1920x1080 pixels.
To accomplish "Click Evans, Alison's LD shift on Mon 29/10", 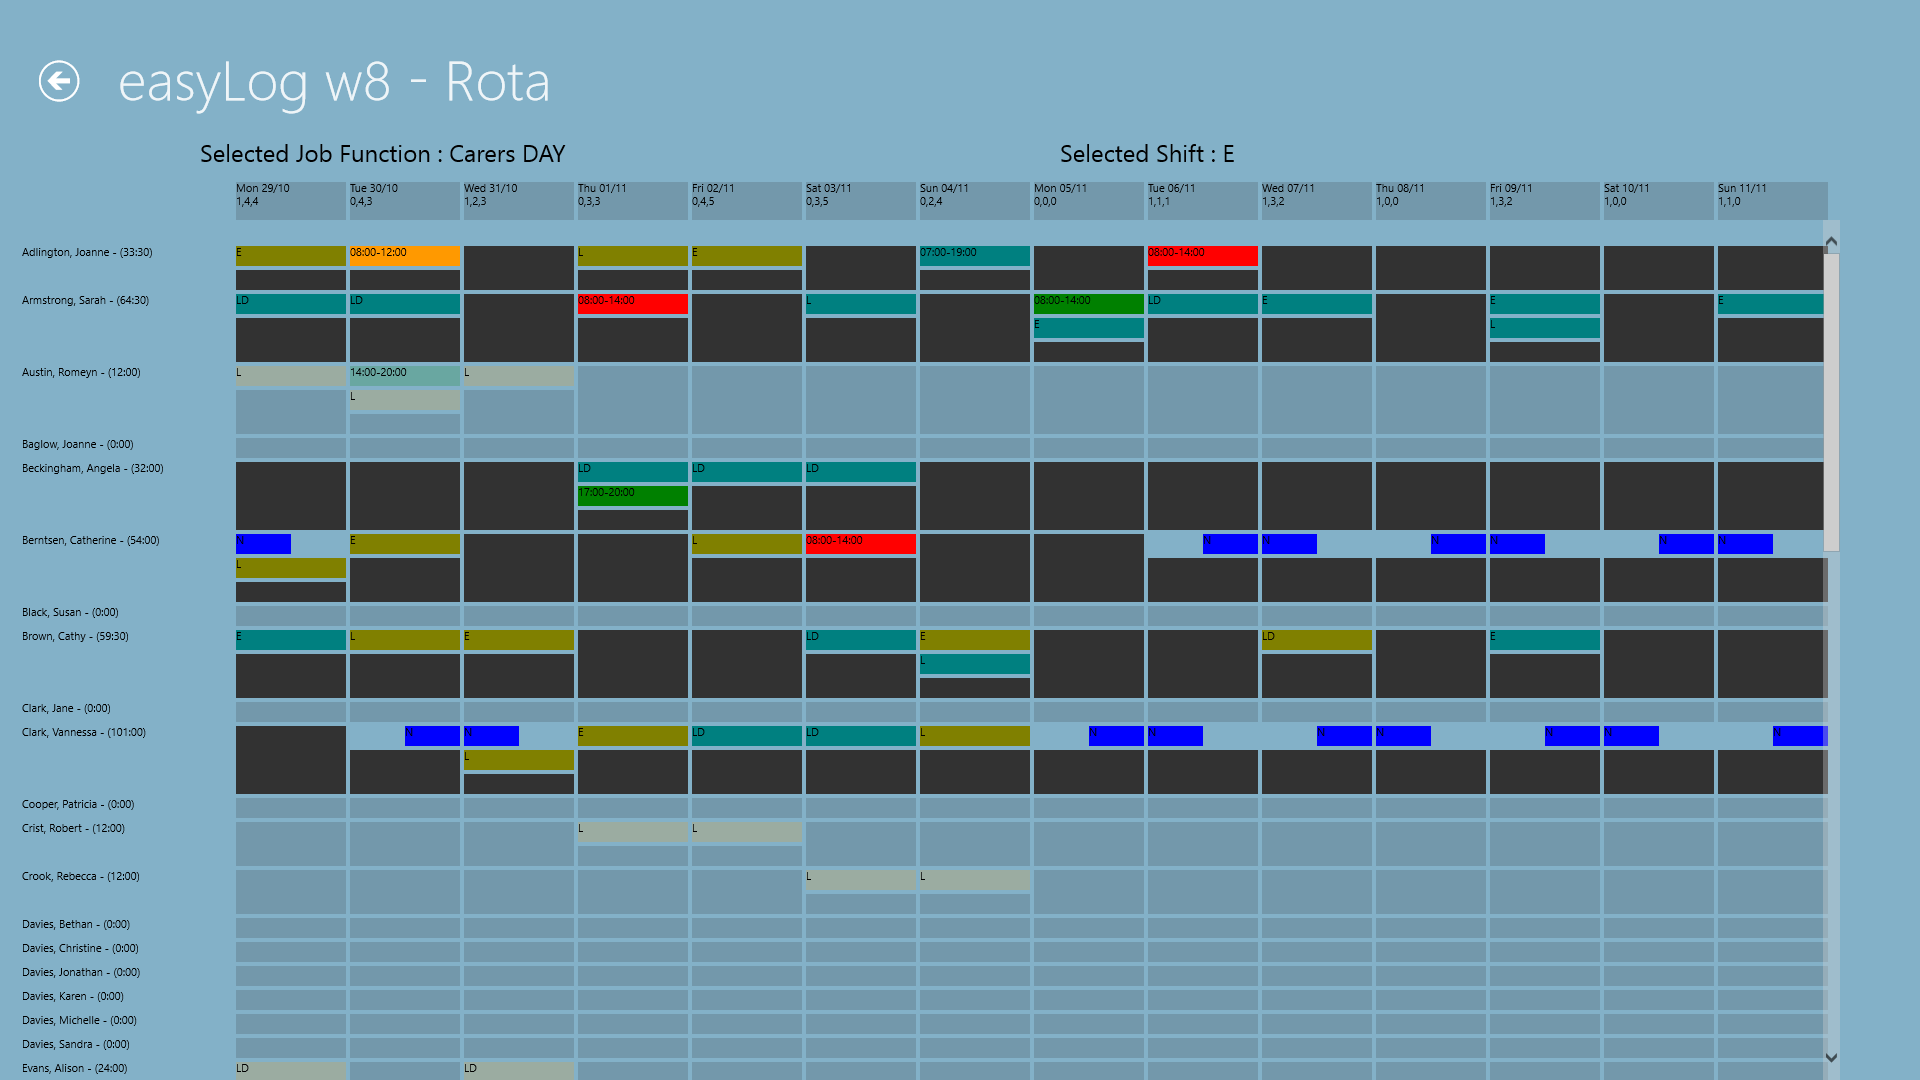I will pyautogui.click(x=290, y=1070).
